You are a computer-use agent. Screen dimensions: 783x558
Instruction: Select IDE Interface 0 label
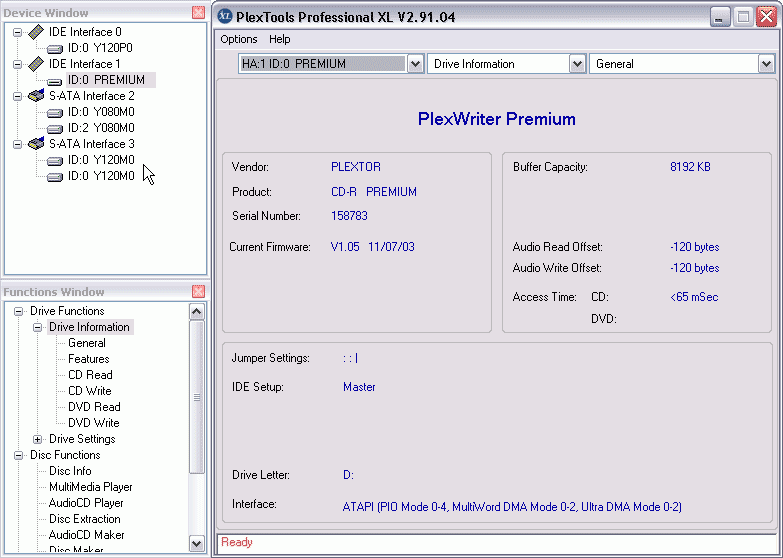[85, 32]
